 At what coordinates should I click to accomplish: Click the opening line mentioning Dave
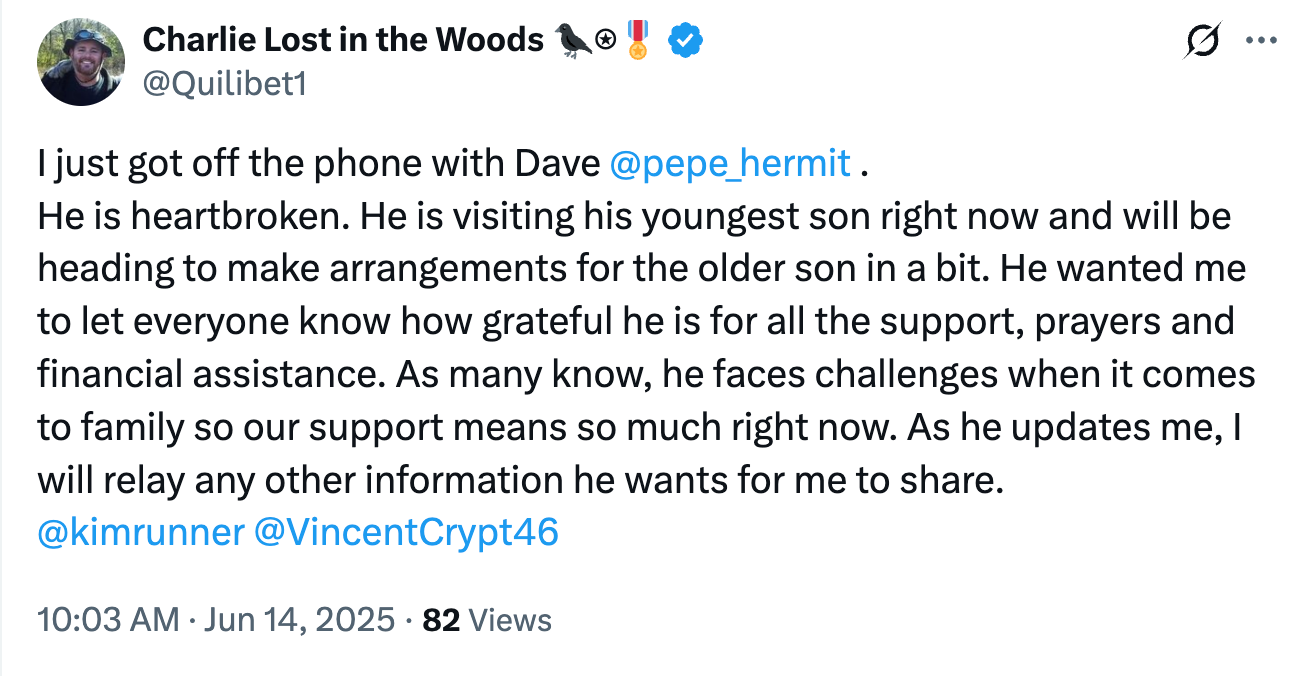(320, 163)
